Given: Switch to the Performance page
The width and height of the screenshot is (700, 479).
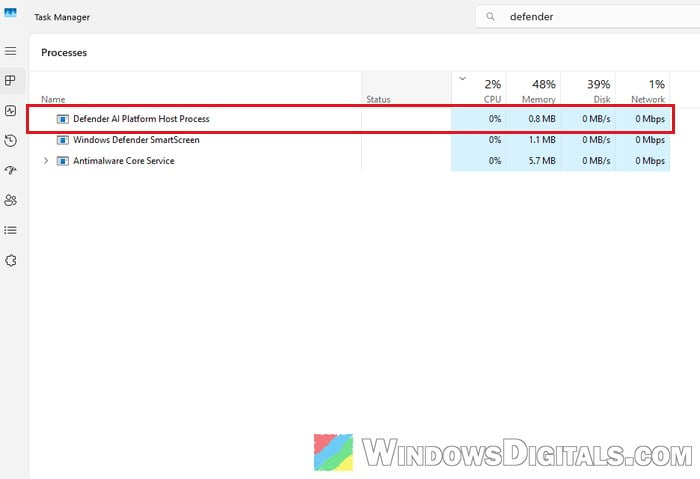Looking at the screenshot, I should 11,111.
